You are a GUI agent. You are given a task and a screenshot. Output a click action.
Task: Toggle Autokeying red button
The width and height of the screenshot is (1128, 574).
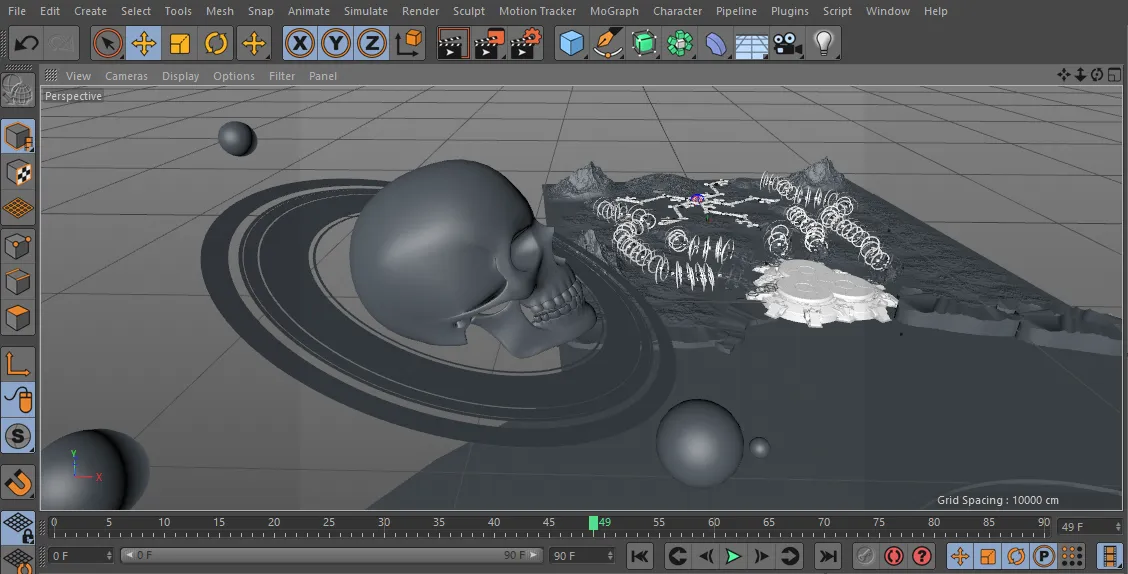coord(893,556)
